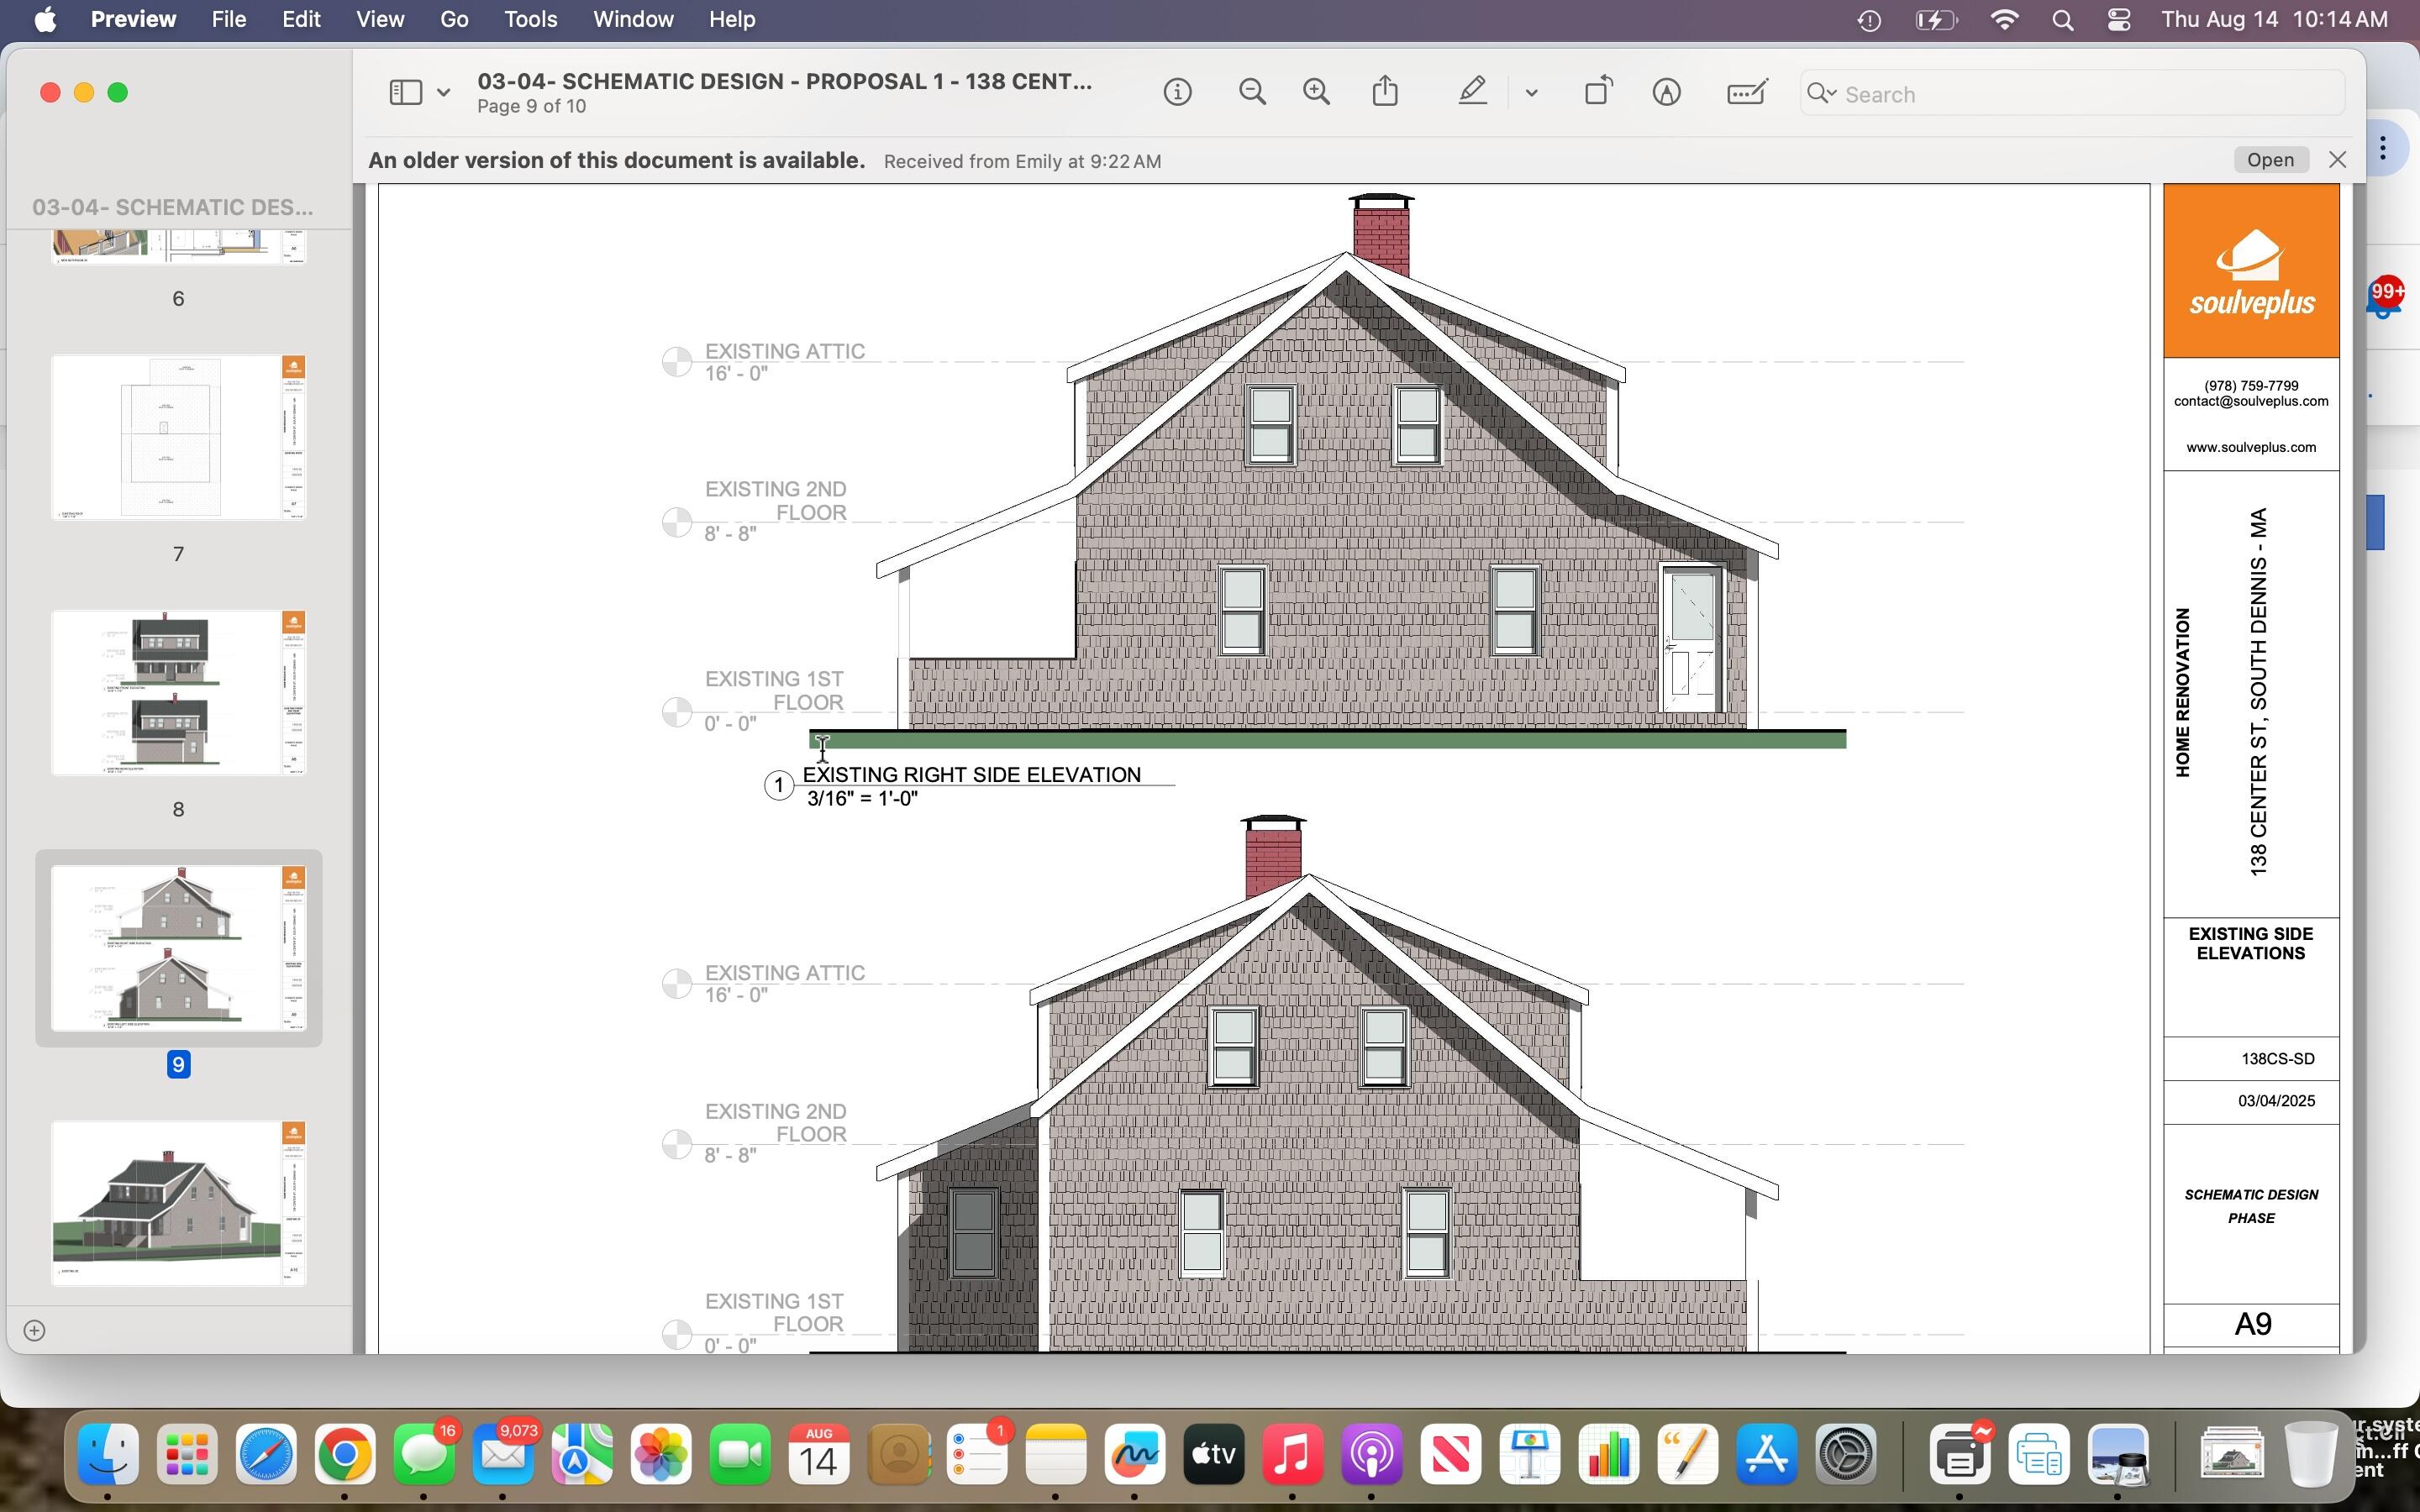Open the Go menu

[x=454, y=20]
